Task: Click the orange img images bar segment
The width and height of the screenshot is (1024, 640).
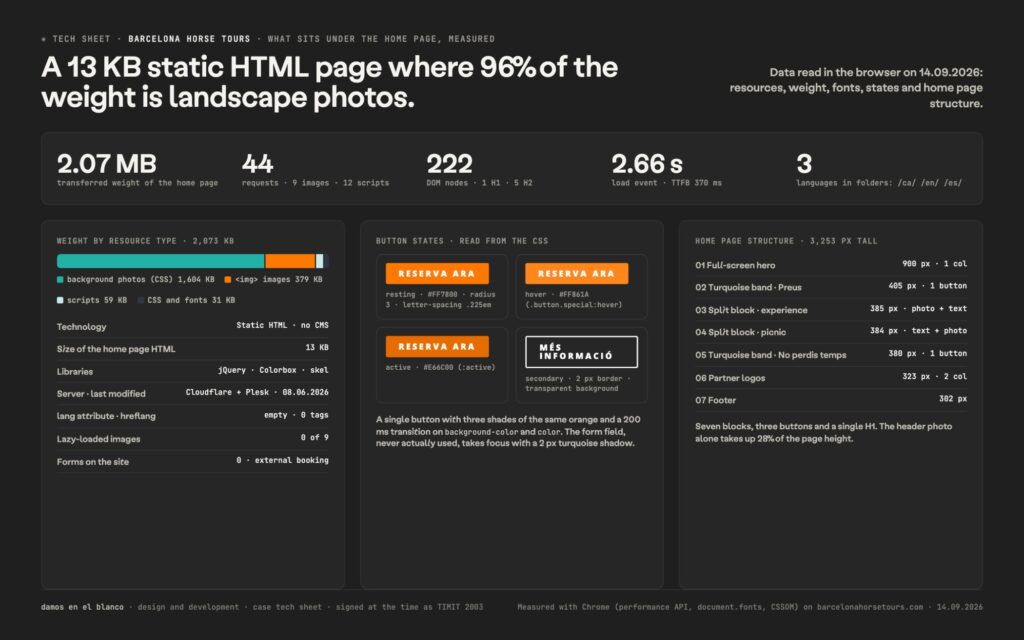Action: (x=290, y=261)
